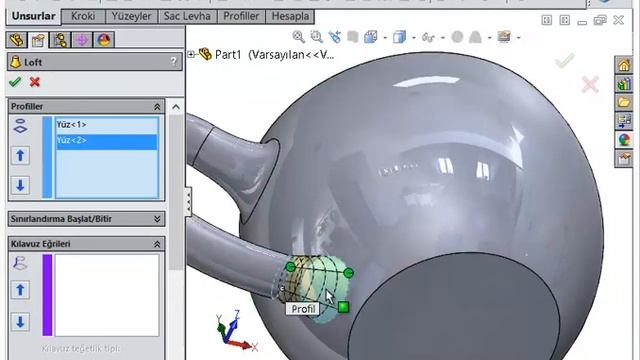Open View Palette task pane icon
Image resolution: width=640 pixels, height=360 pixels.
624,121
